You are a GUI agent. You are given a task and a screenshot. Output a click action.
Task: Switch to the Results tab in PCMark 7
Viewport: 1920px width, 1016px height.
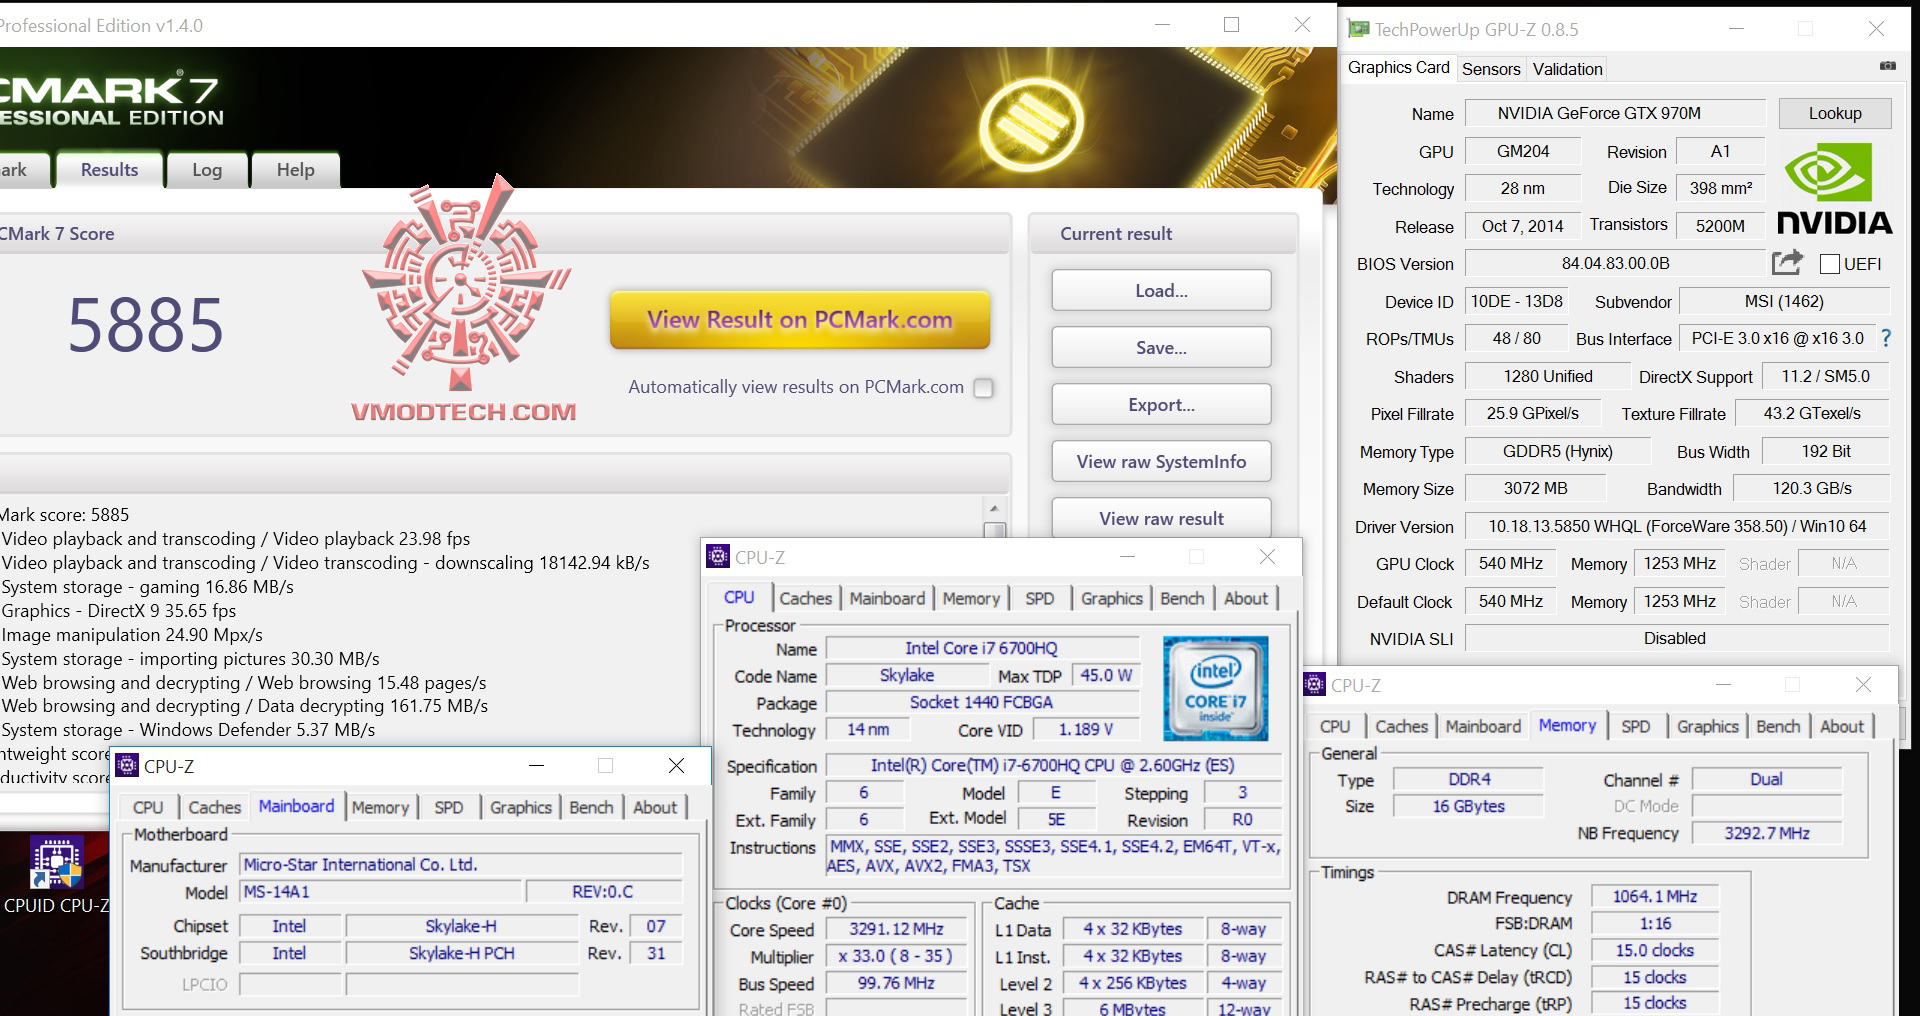tap(110, 170)
